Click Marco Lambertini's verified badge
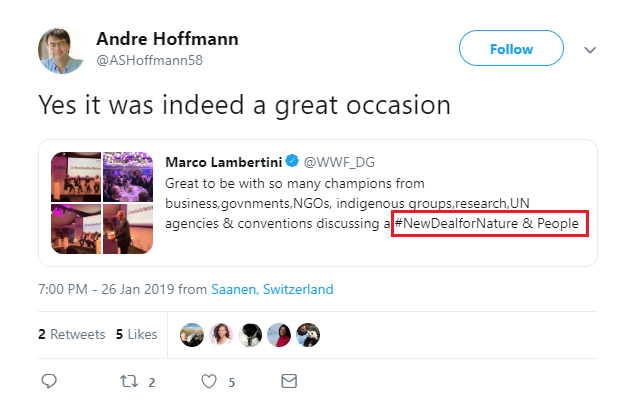Viewport: 634px width, 419px height. (x=293, y=161)
